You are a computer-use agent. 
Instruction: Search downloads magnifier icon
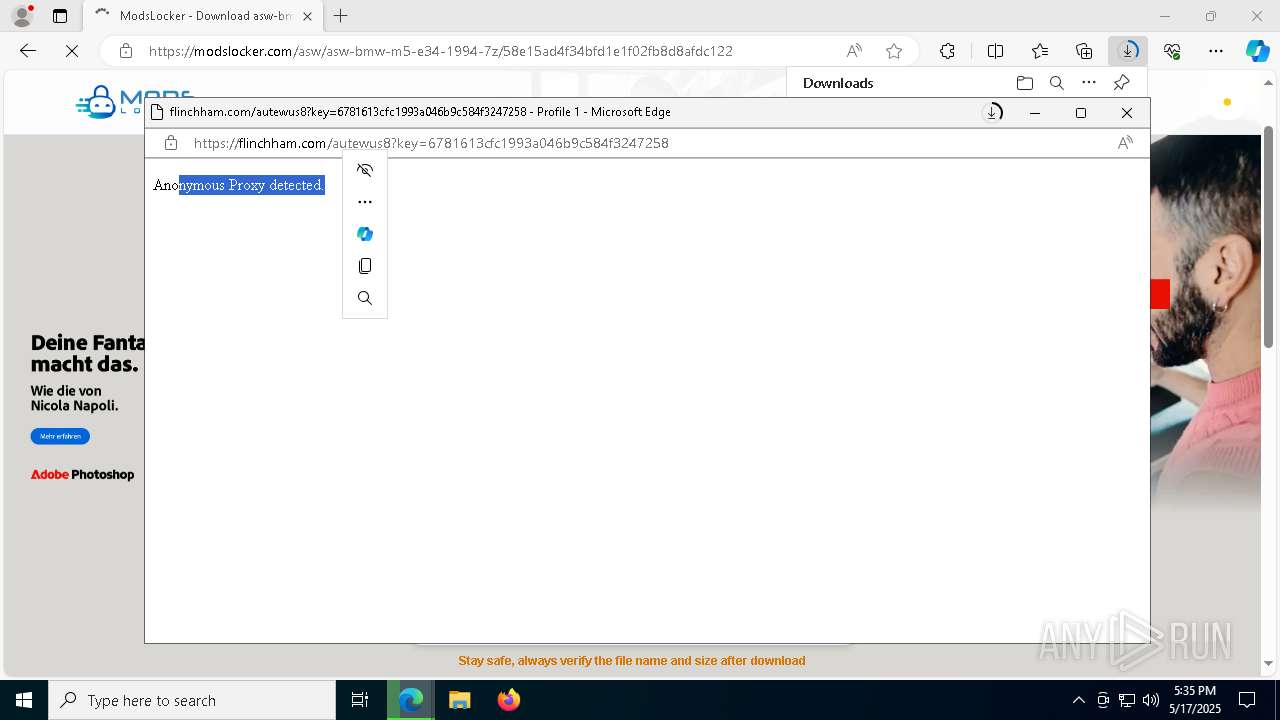[x=1056, y=83]
